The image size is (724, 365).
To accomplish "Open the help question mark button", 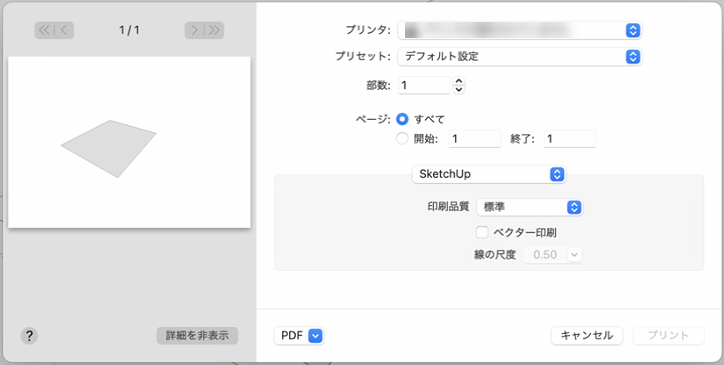I will pyautogui.click(x=29, y=335).
